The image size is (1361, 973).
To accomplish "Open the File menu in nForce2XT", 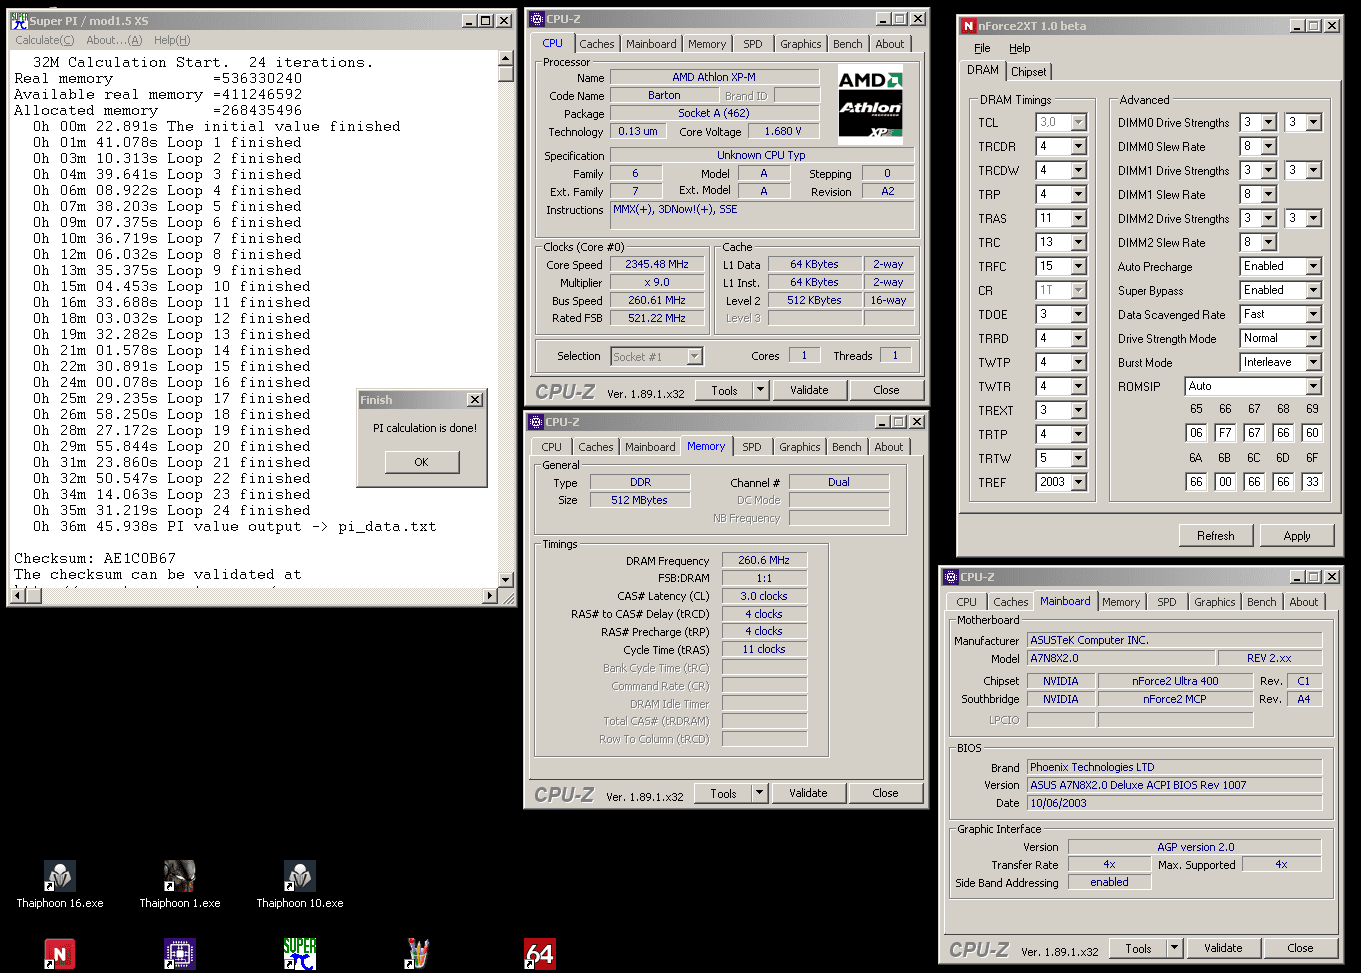I will pos(982,48).
